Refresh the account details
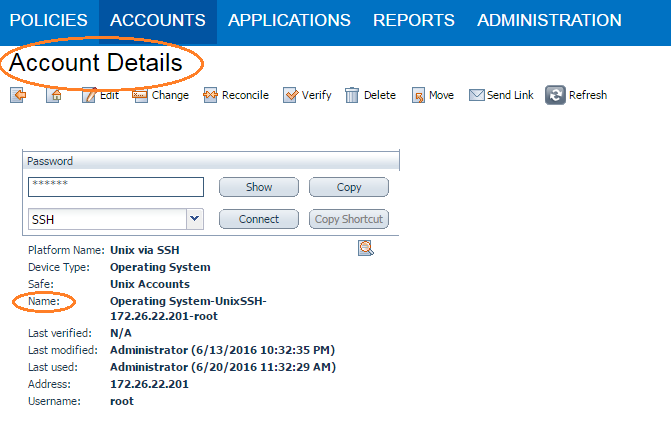 pos(555,95)
